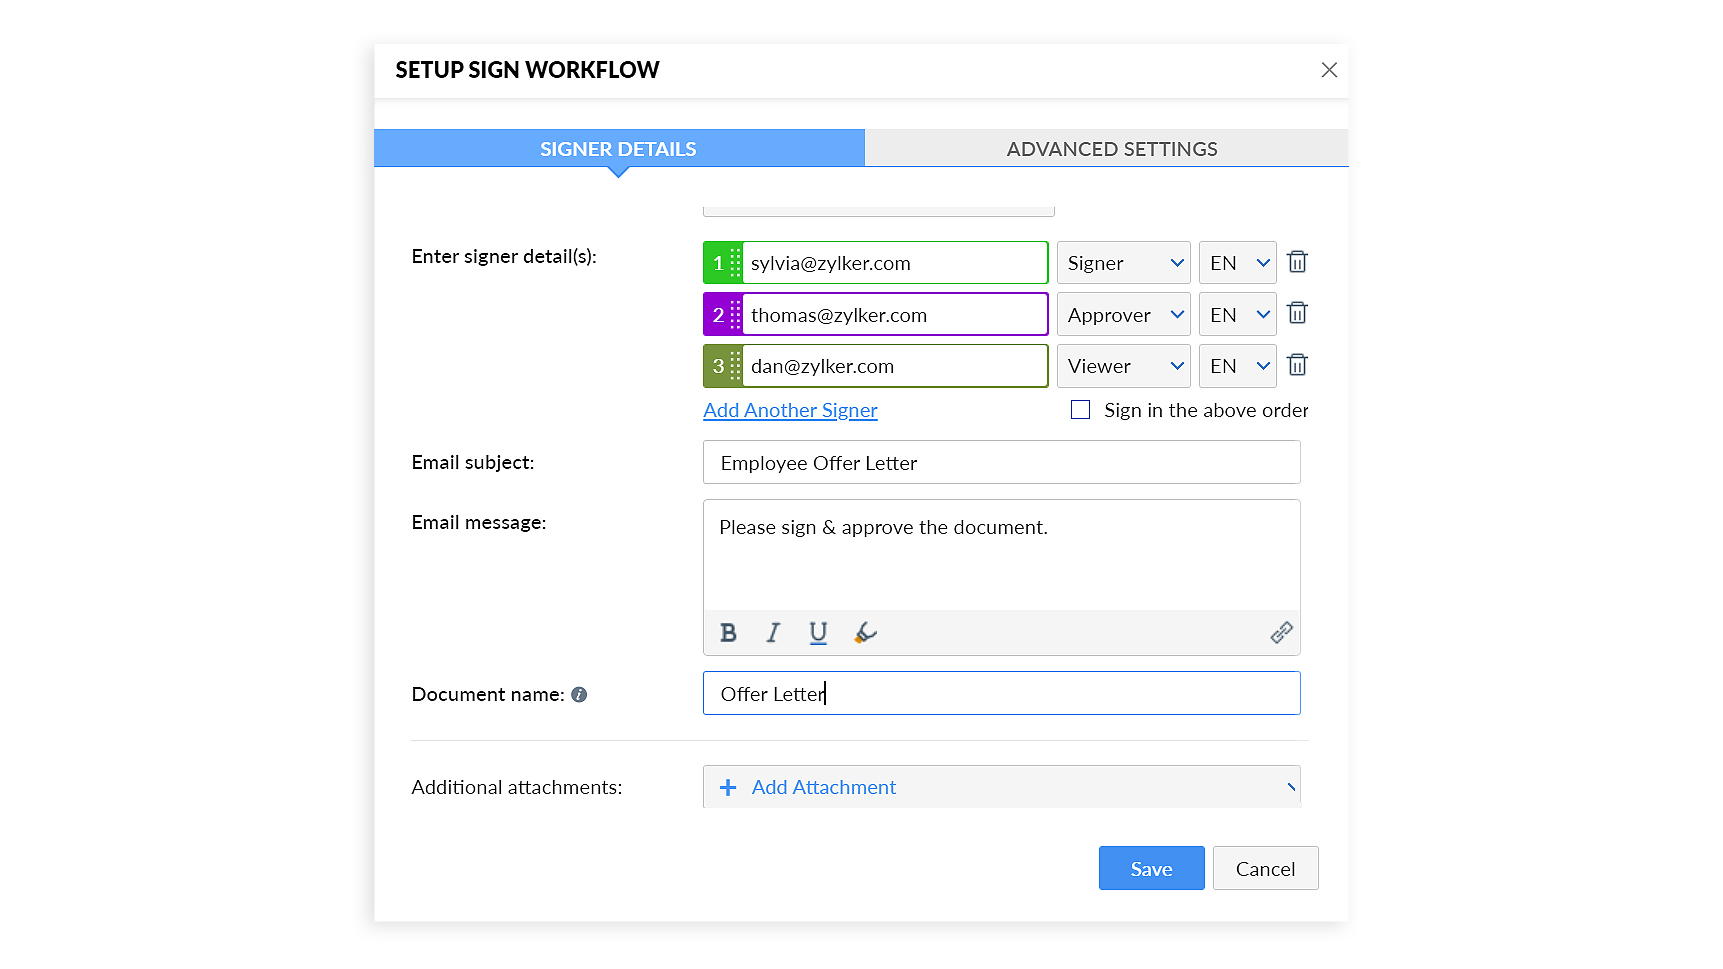Viewport: 1723px width, 969px height.
Task: Click the Save button
Action: 1151,868
